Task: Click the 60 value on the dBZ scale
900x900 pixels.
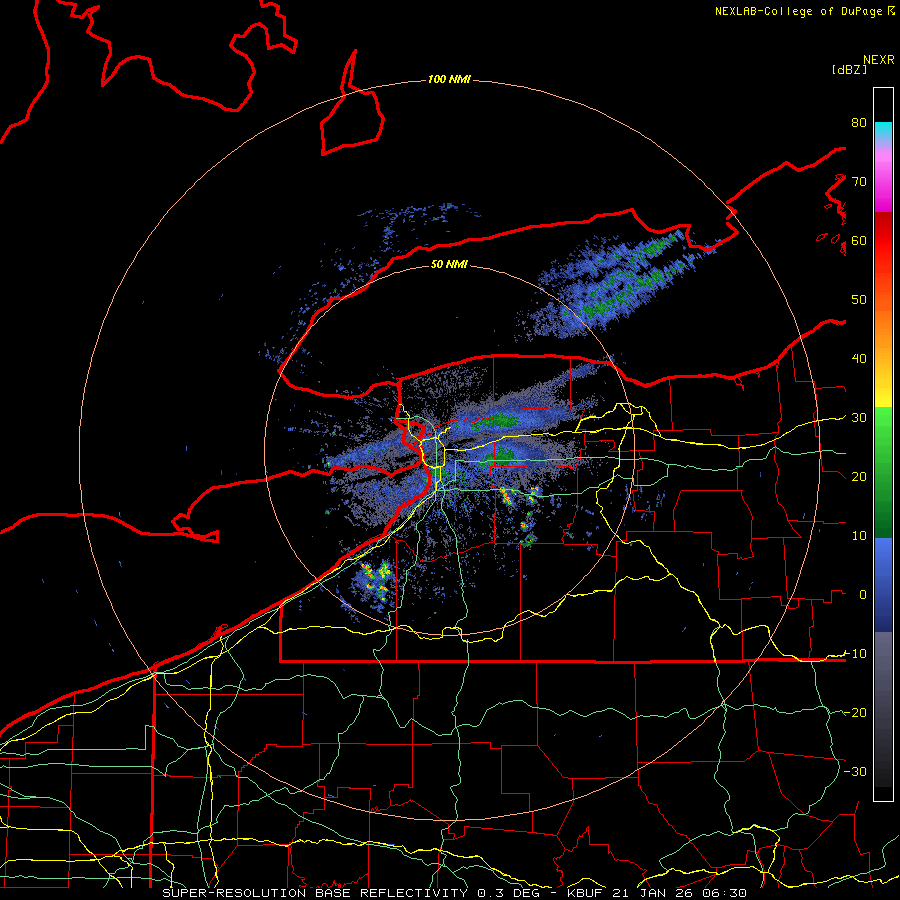Action: (x=859, y=240)
